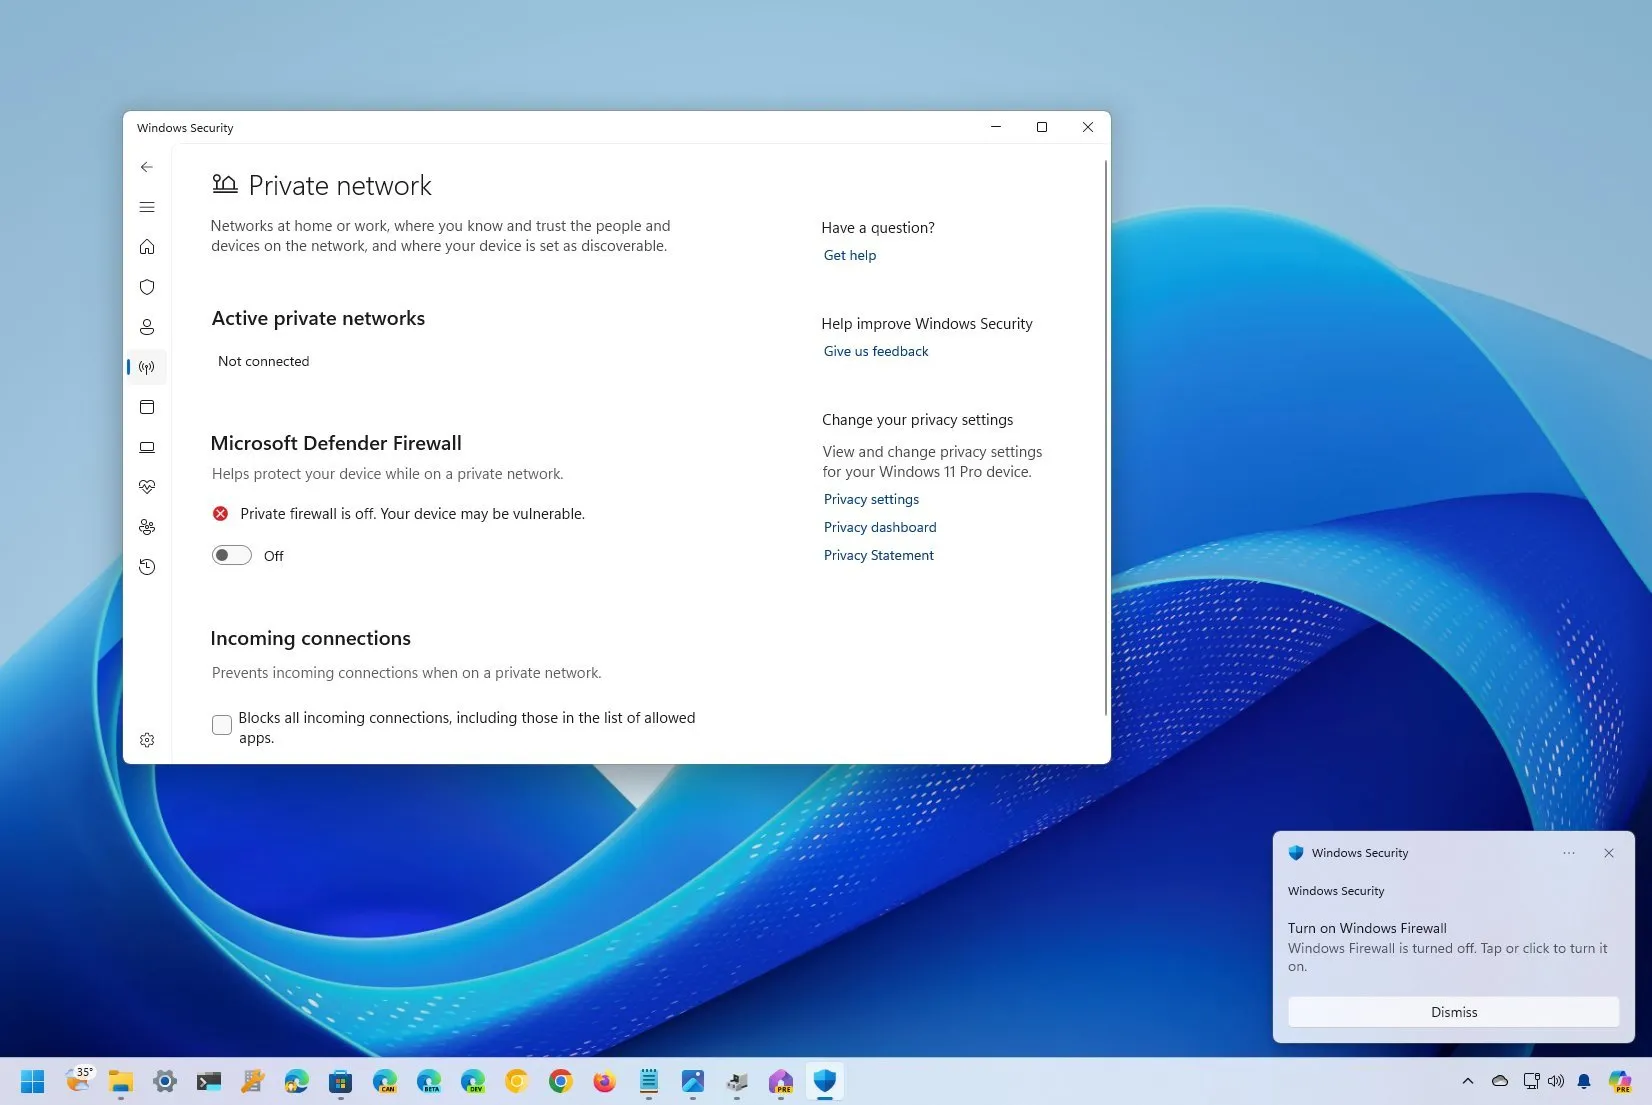Viewport: 1652px width, 1105px height.
Task: Click the Not connected status text
Action: [264, 361]
